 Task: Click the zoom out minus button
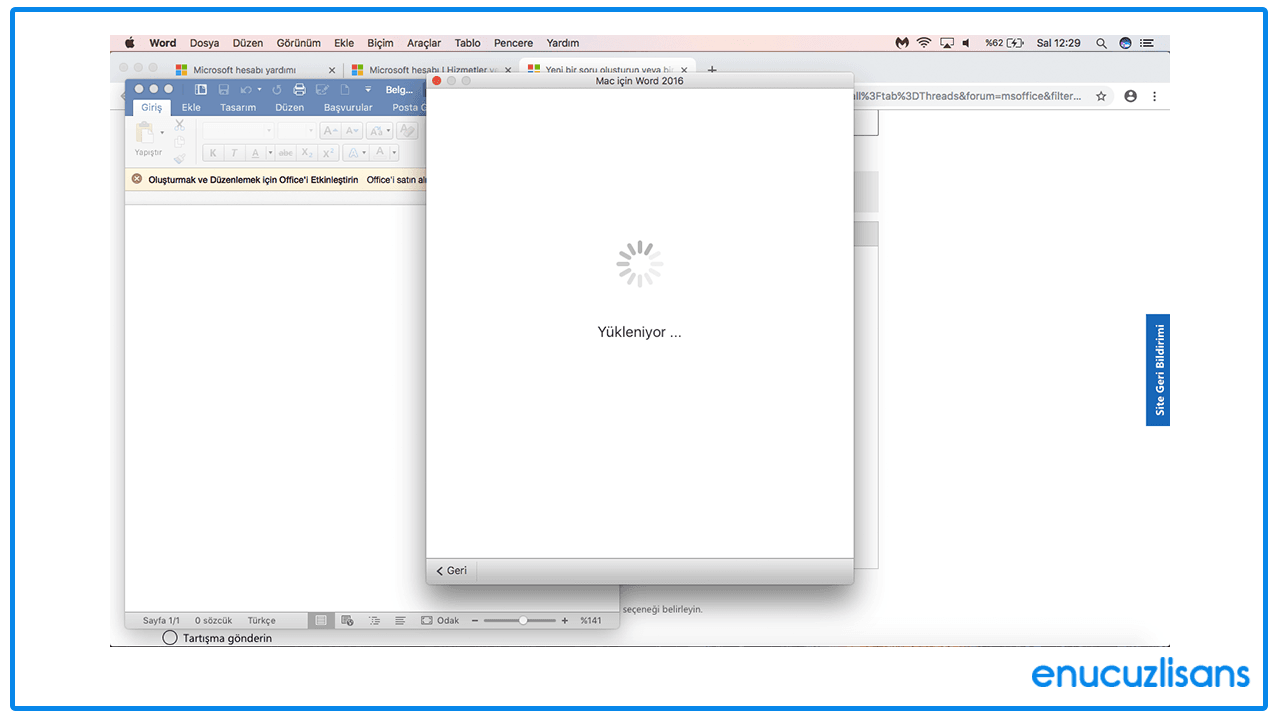click(475, 621)
